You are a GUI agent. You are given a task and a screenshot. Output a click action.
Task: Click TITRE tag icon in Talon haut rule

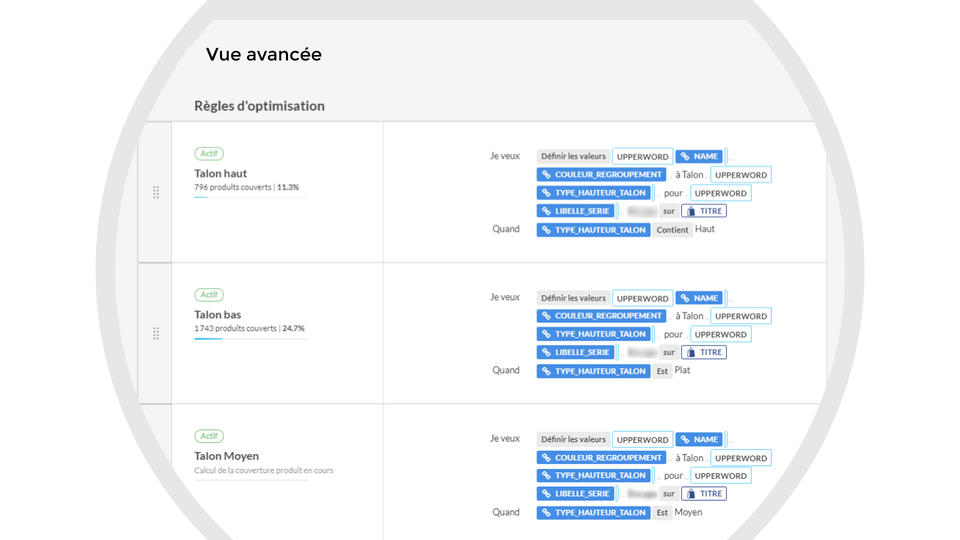690,211
